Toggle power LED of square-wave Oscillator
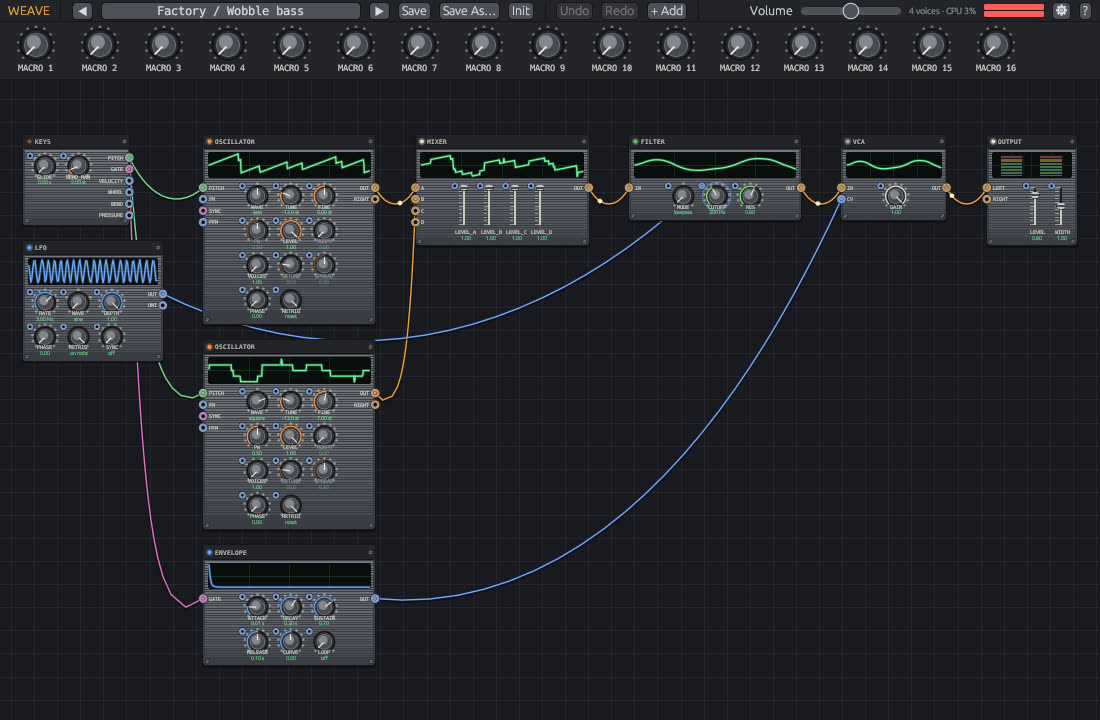The image size is (1100, 720). point(209,347)
